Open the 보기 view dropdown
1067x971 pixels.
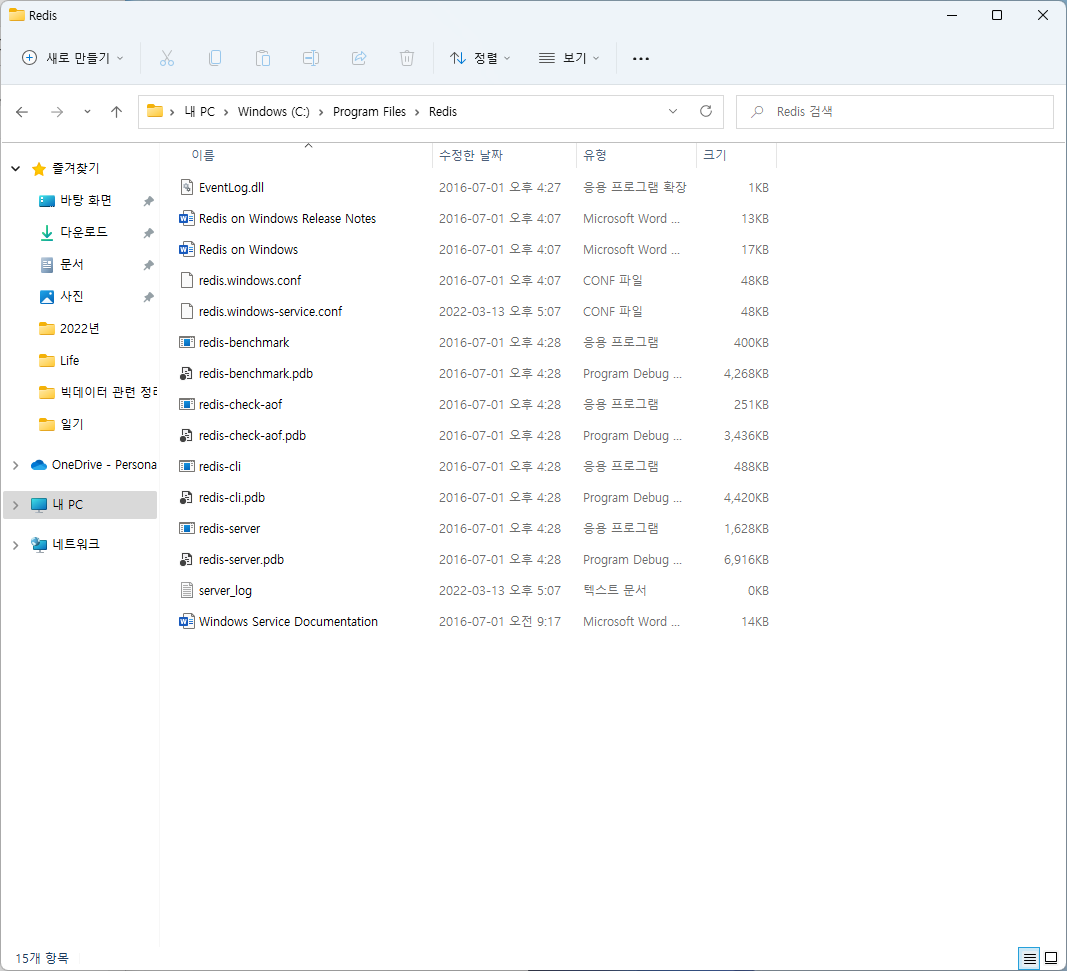[569, 59]
